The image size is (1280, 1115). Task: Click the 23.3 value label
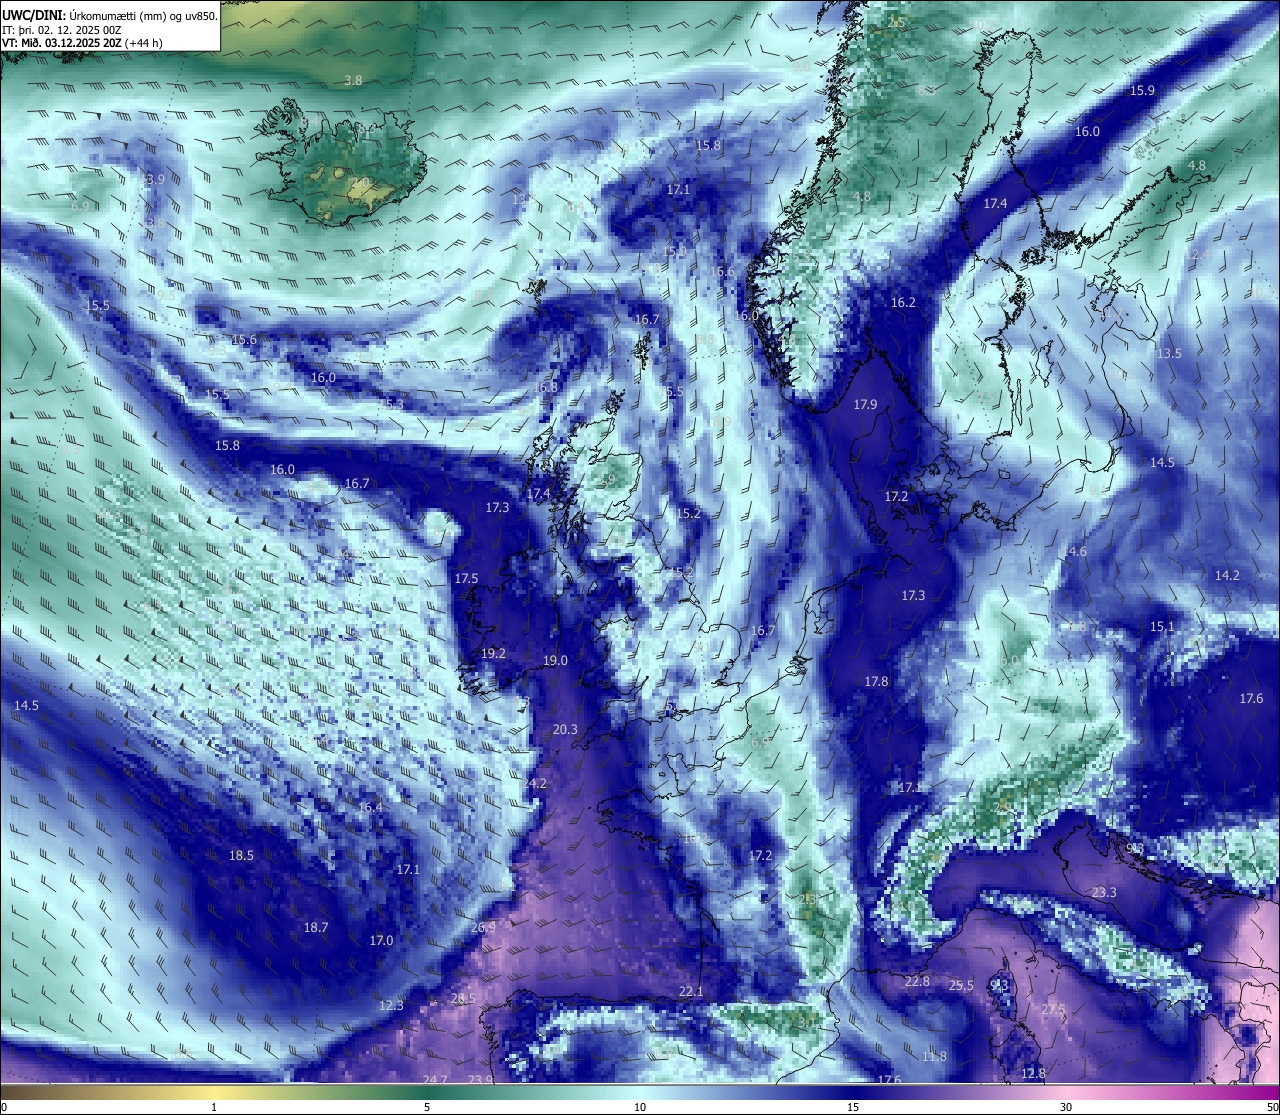pyautogui.click(x=1104, y=892)
